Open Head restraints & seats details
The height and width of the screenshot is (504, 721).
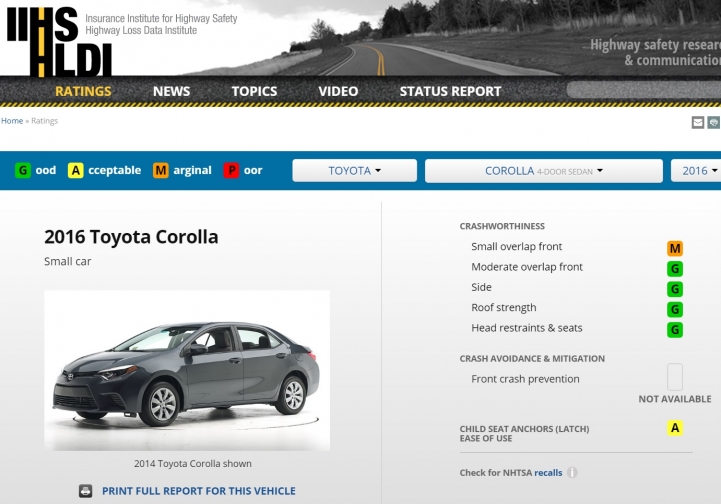click(x=526, y=328)
